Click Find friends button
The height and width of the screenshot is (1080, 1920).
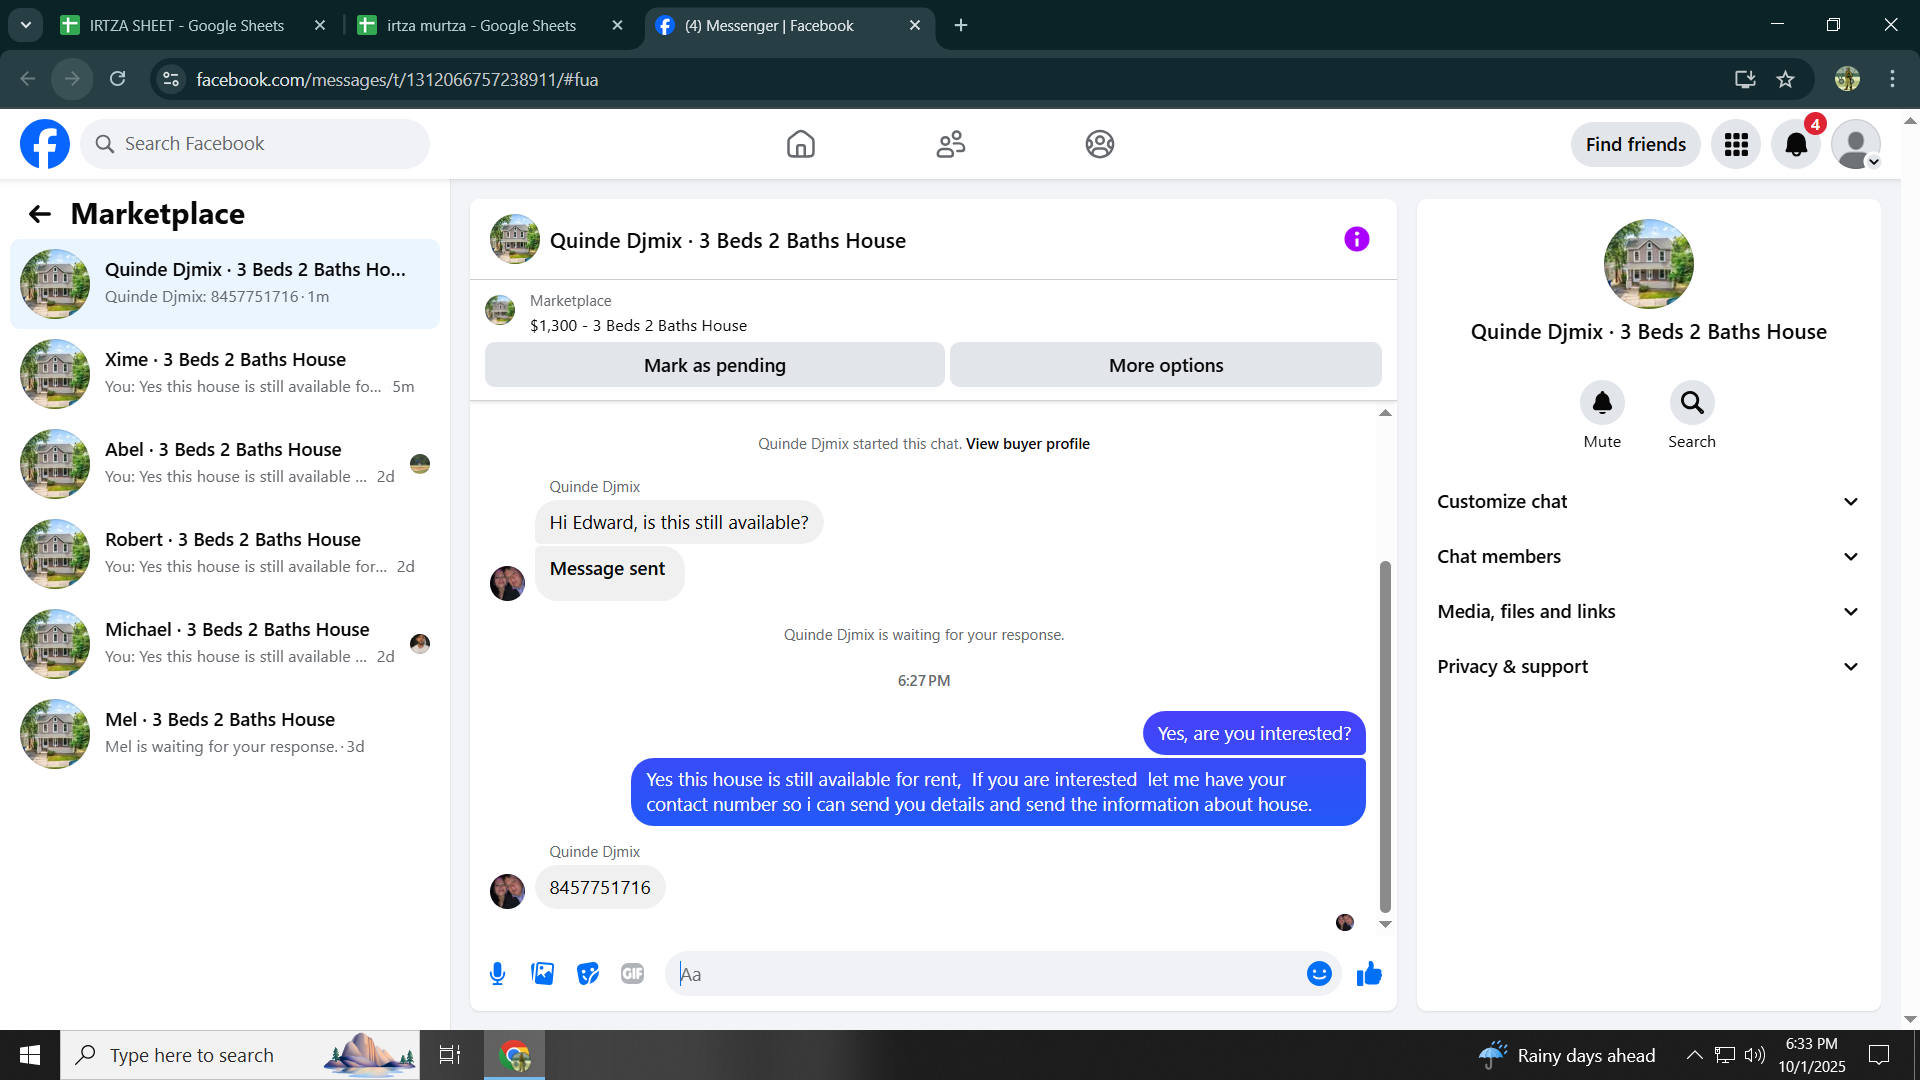point(1636,145)
